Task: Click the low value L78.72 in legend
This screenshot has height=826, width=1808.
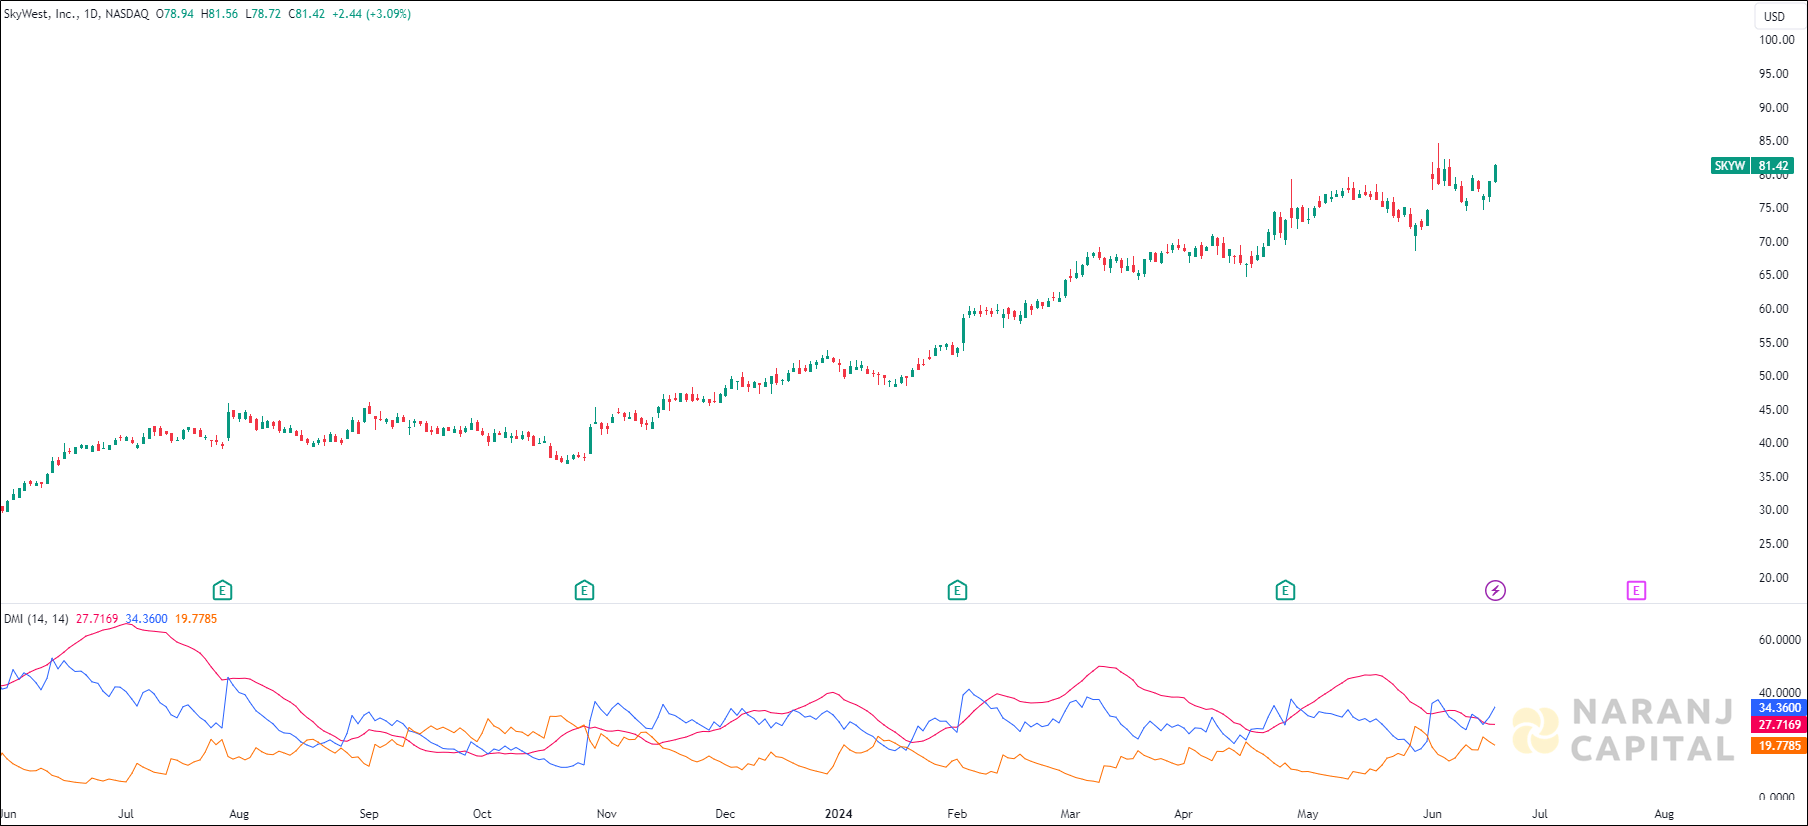Action: click(263, 14)
